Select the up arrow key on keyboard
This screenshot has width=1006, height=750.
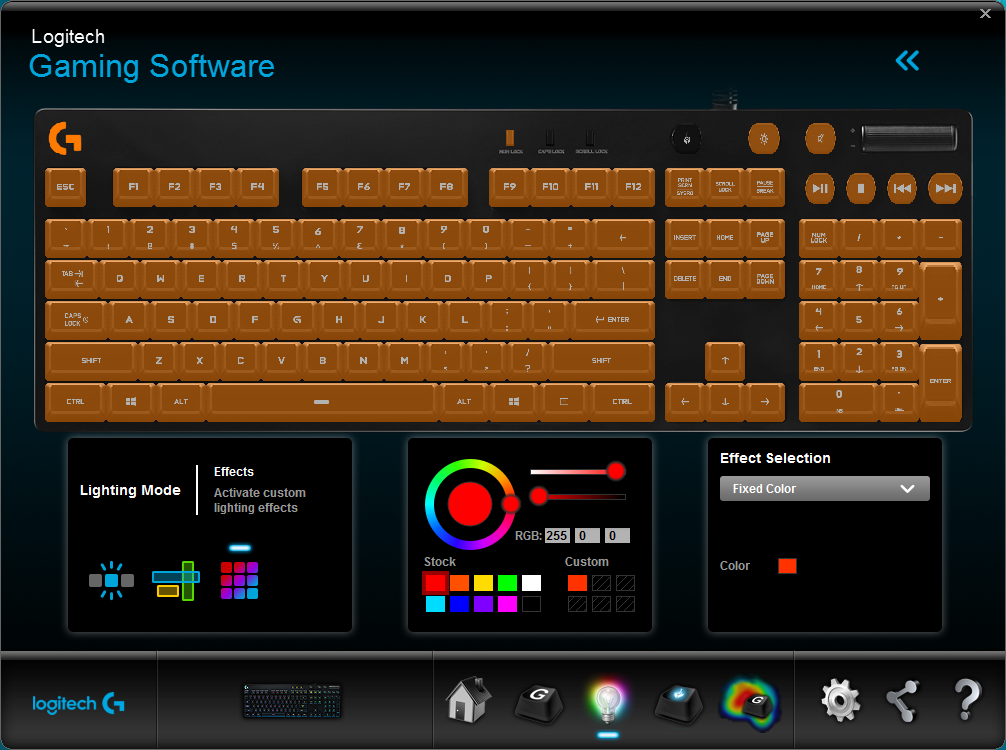(725, 361)
